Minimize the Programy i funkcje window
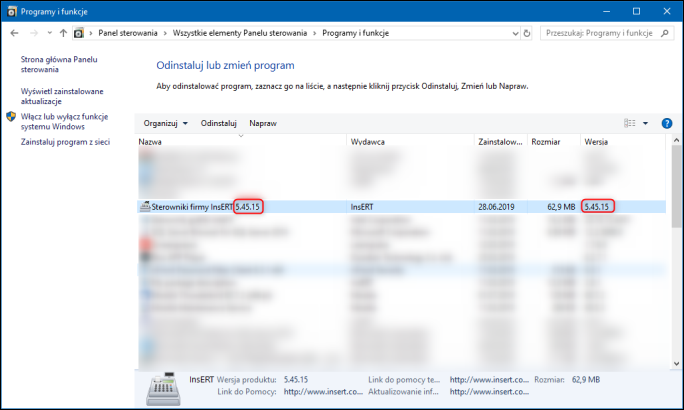 (606, 11)
